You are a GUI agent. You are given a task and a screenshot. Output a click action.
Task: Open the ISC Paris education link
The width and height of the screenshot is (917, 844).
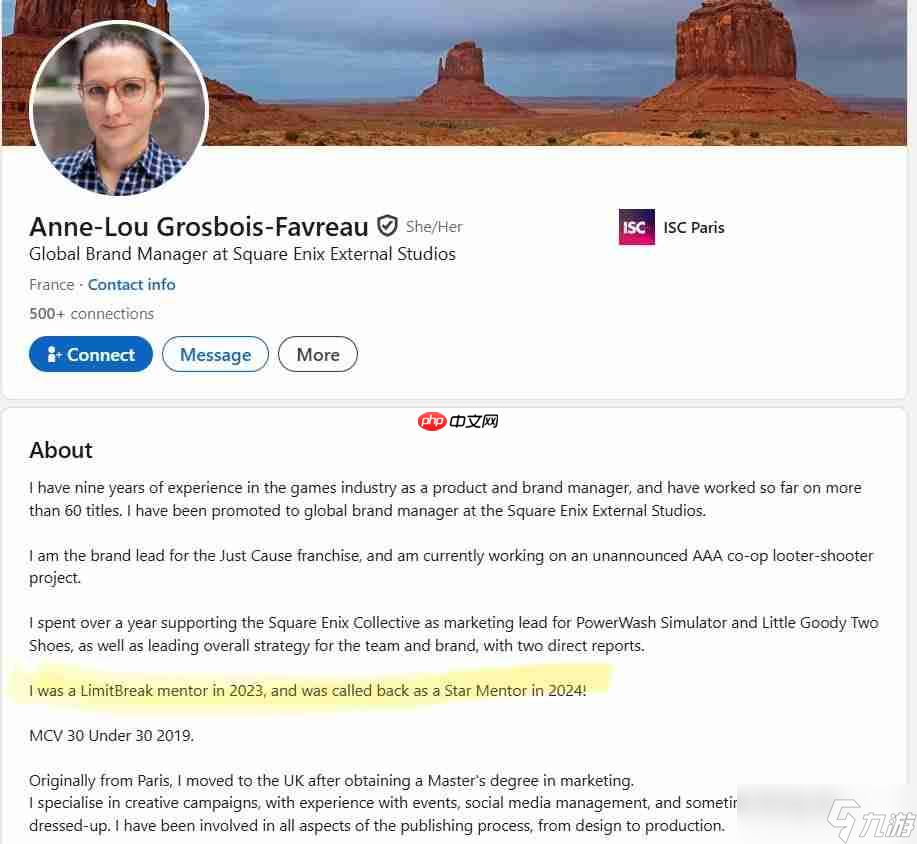[694, 228]
